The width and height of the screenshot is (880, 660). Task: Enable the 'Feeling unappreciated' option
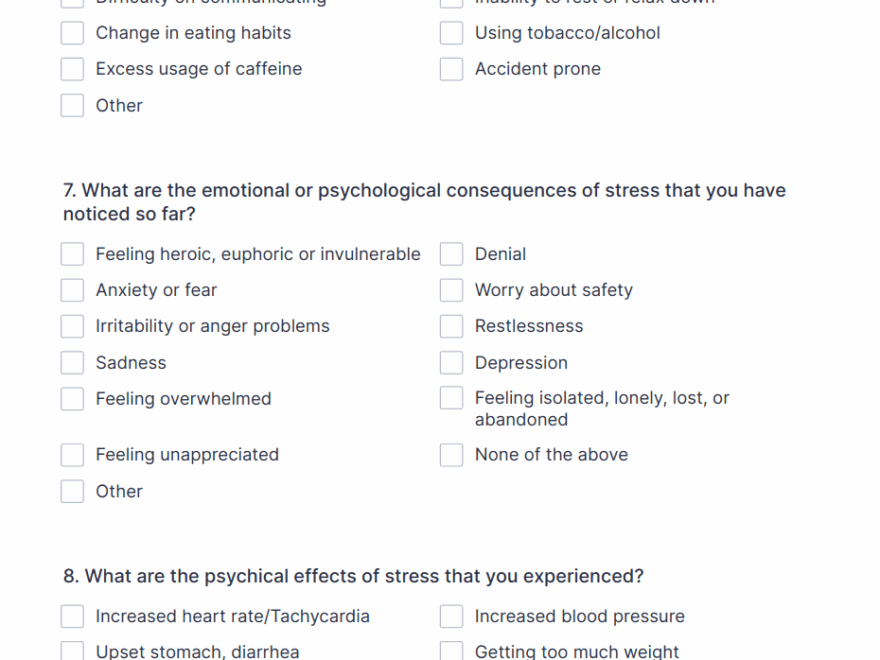(71, 454)
